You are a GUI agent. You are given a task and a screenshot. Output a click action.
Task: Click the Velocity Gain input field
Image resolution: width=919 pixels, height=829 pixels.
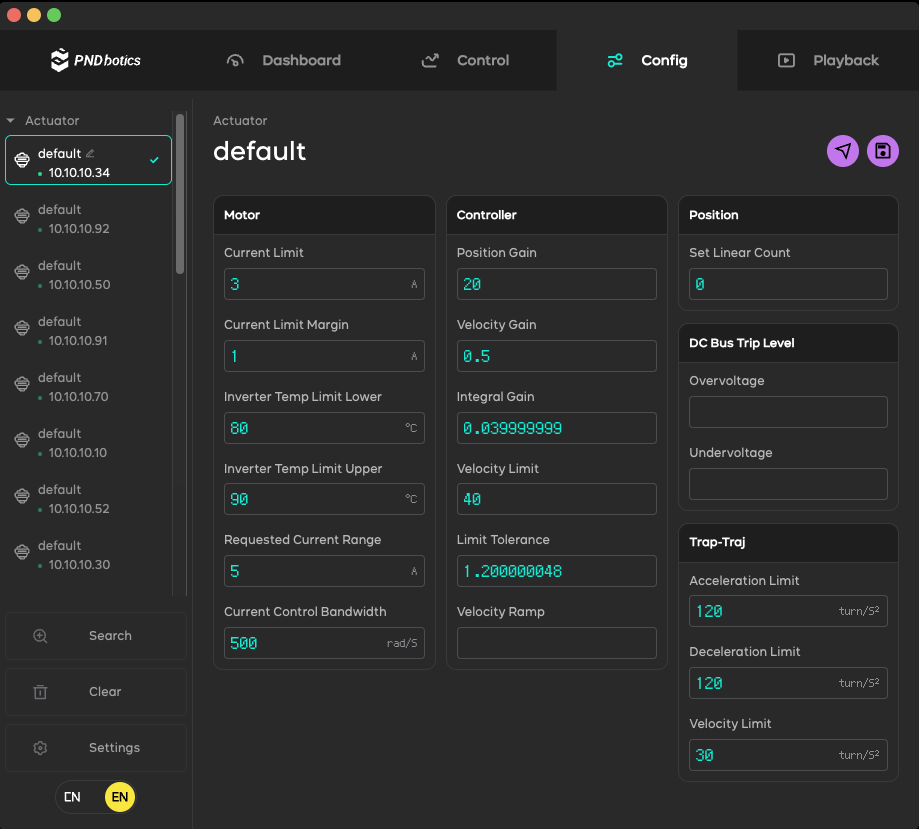[x=557, y=356]
